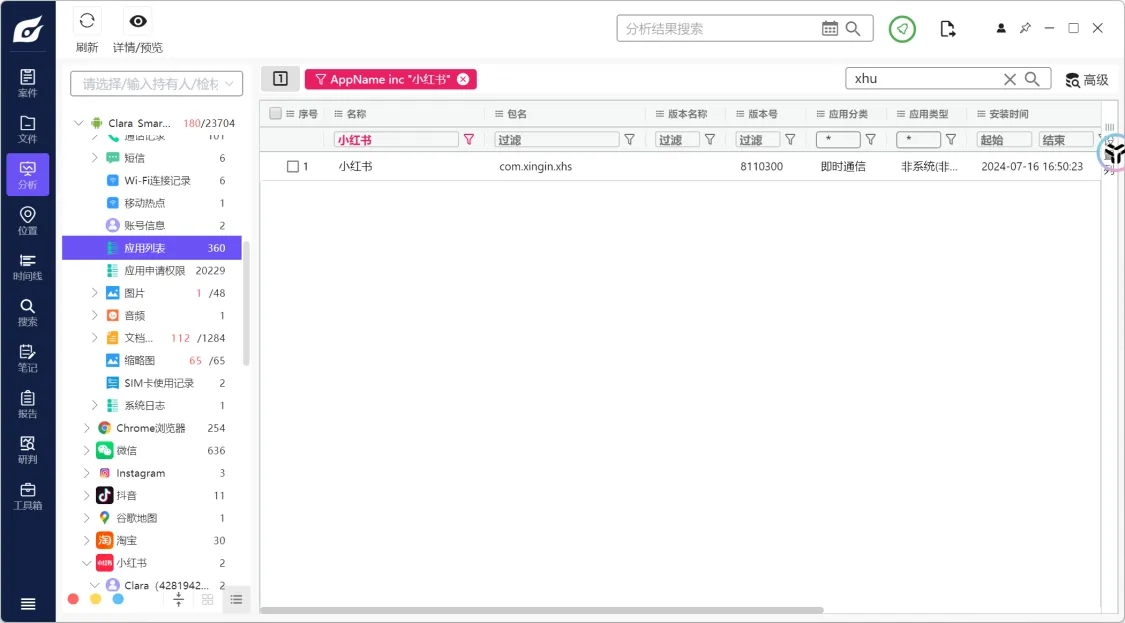1125x623 pixels.
Task: Open the 时间线 sidebar section
Action: click(x=27, y=267)
